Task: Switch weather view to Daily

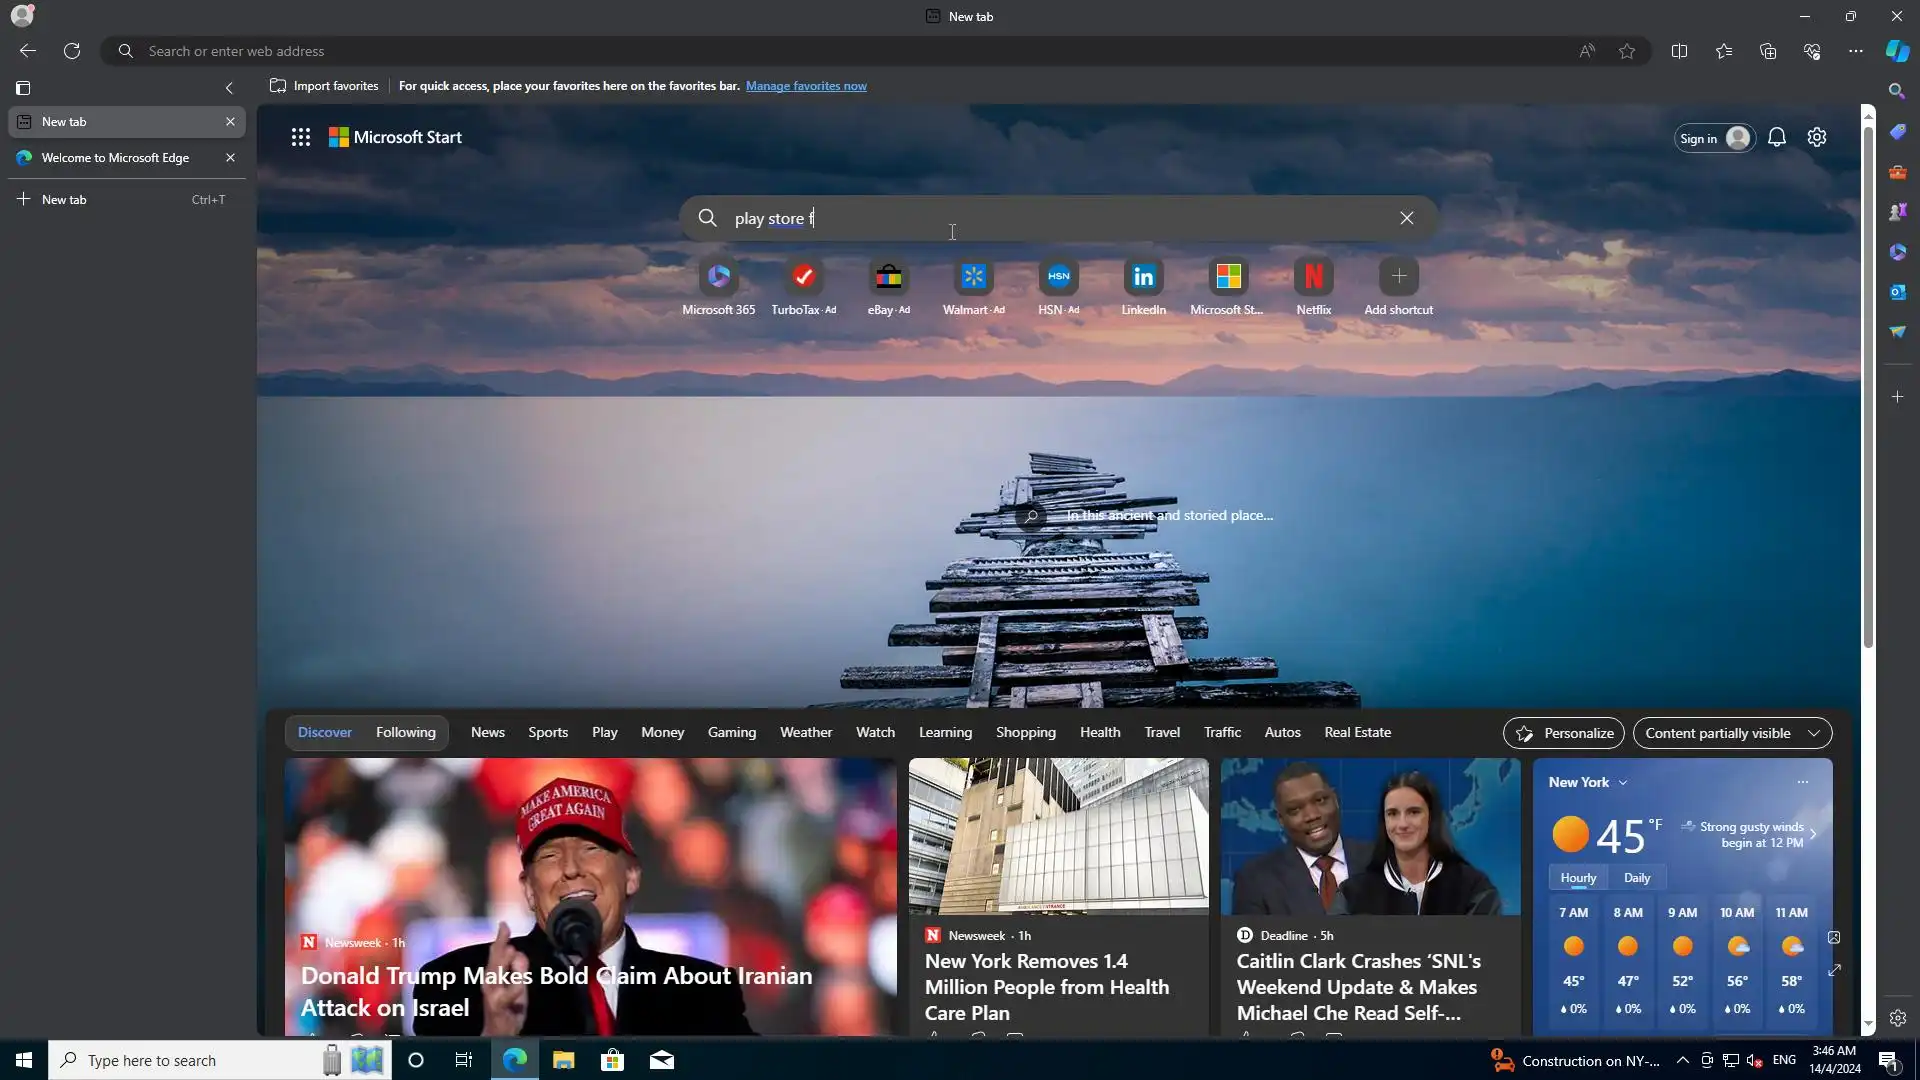Action: [1636, 878]
